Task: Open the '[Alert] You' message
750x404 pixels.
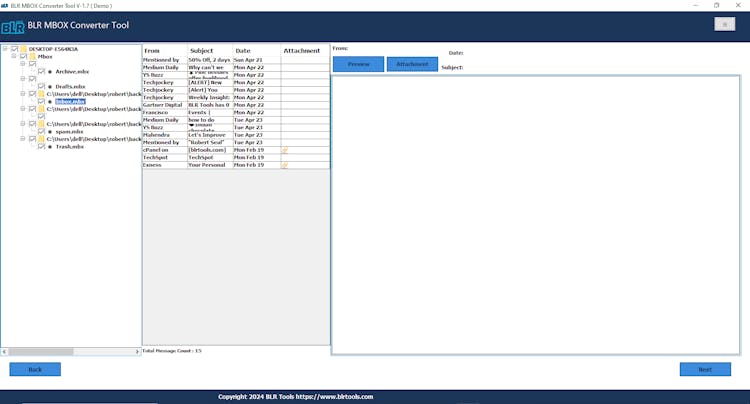Action: [x=210, y=90]
